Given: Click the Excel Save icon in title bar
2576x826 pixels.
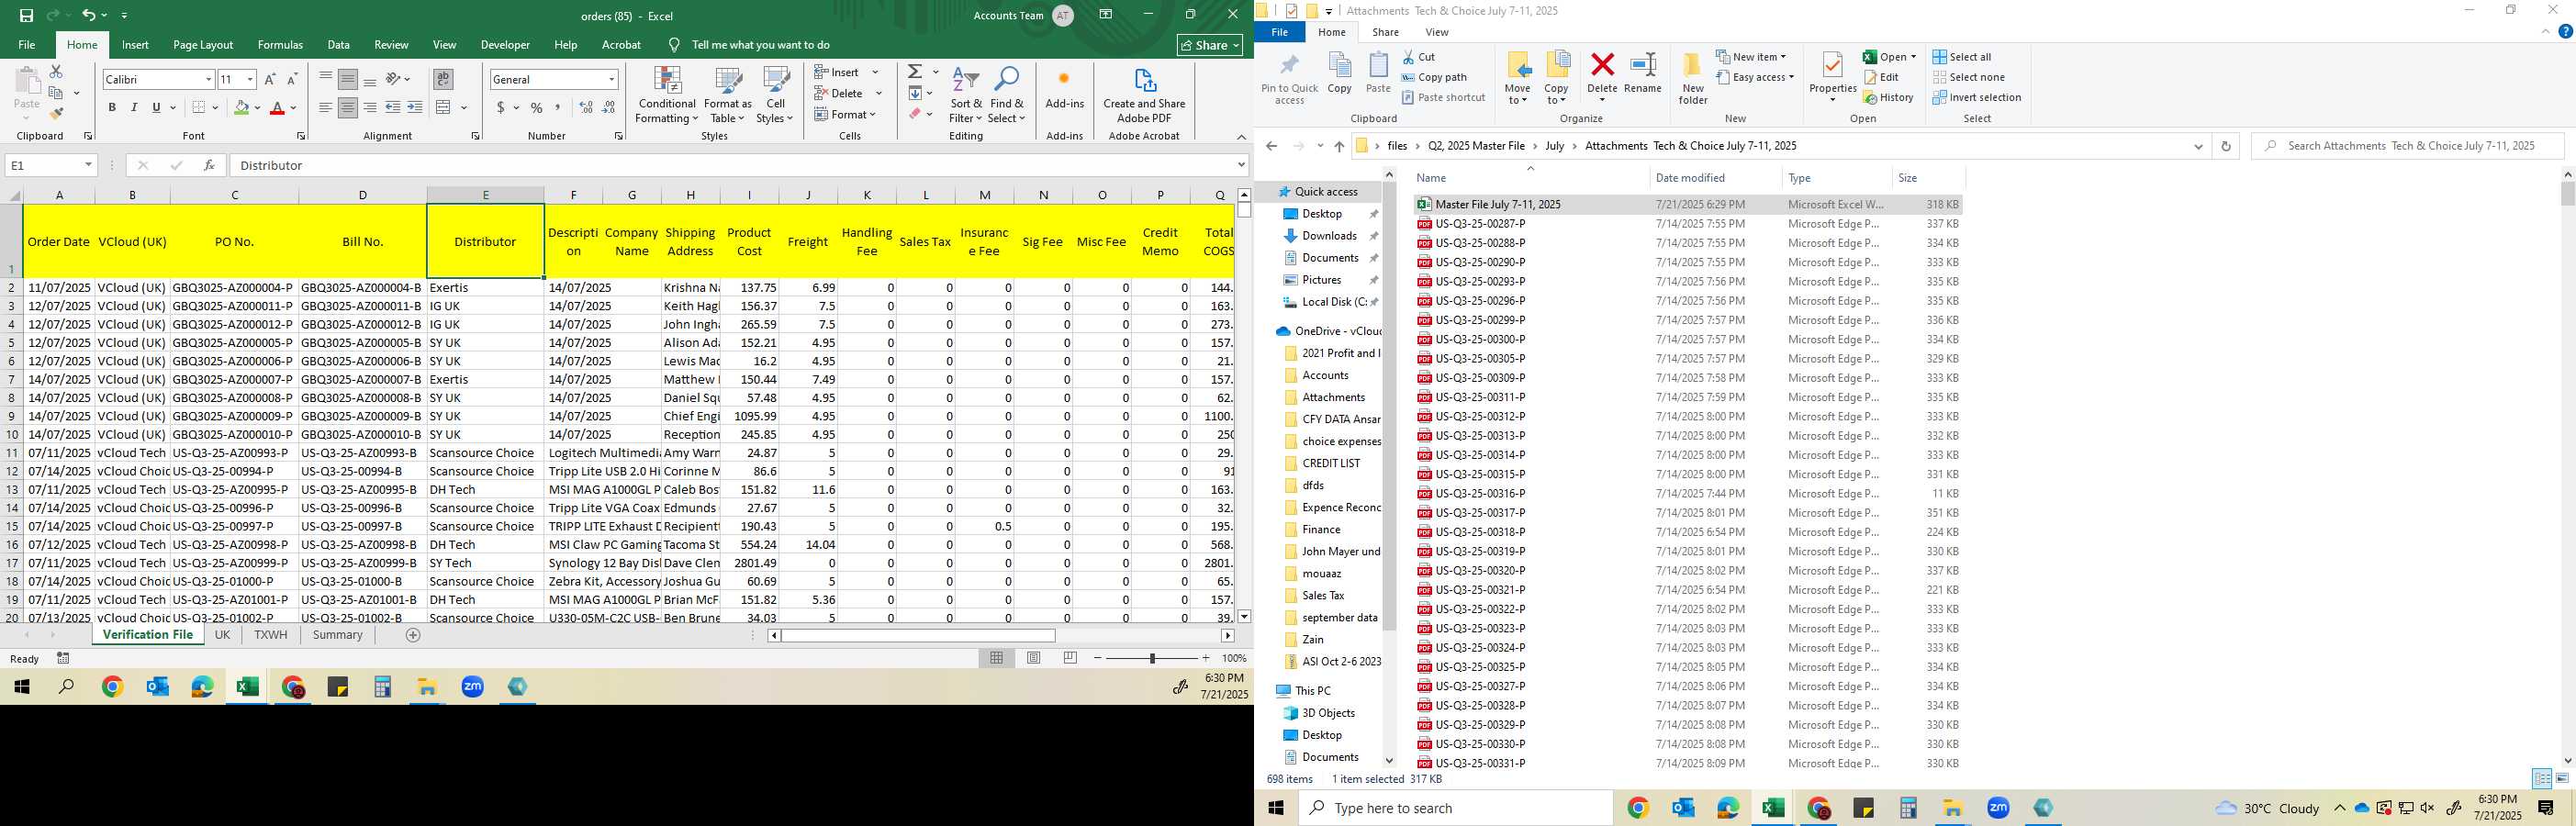Looking at the screenshot, I should pyautogui.click(x=26, y=15).
